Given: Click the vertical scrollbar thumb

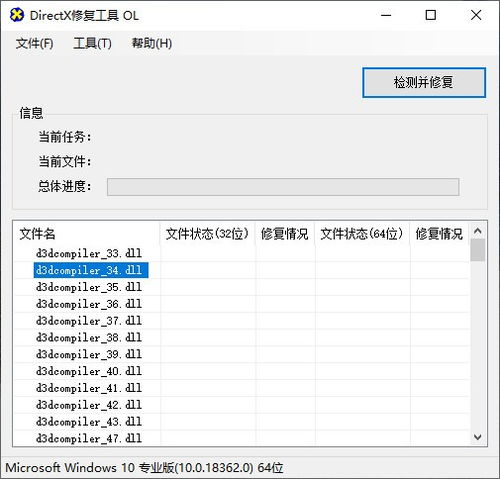Looking at the screenshot, I should [478, 250].
